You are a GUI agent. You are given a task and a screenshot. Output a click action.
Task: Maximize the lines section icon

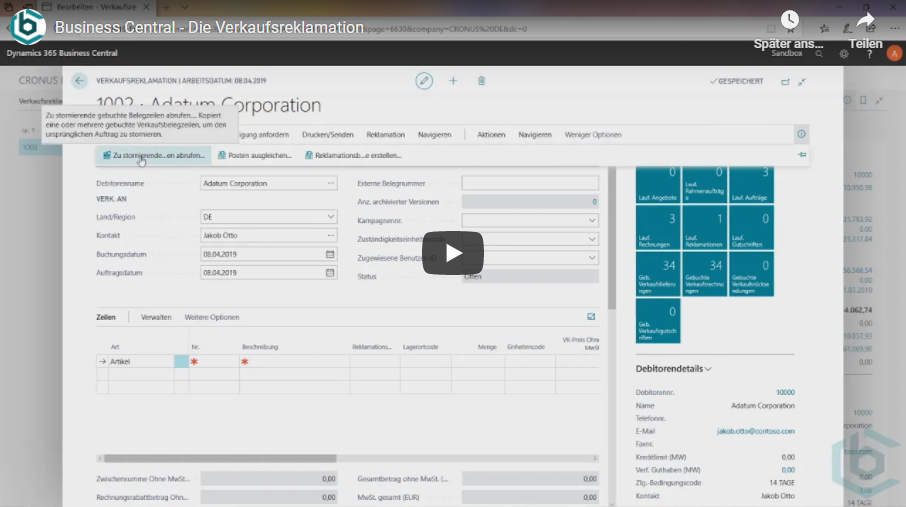click(591, 317)
